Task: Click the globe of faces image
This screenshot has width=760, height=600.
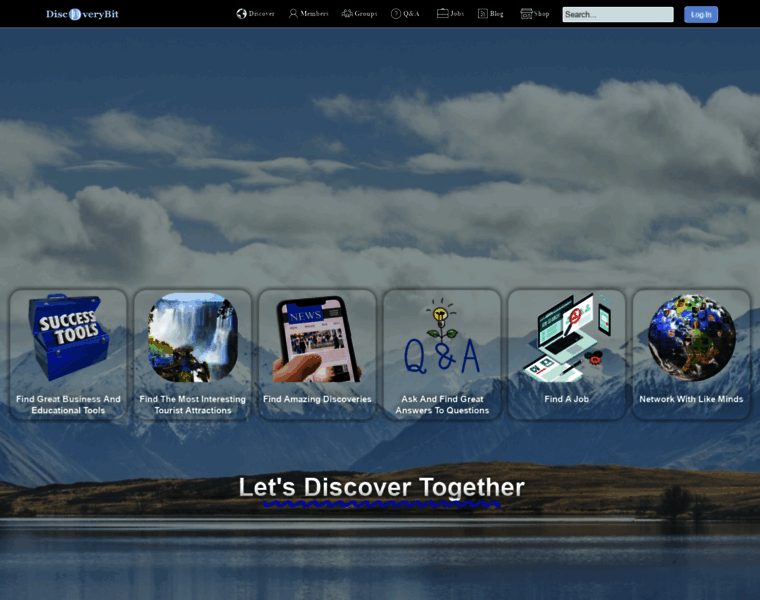Action: [x=691, y=337]
